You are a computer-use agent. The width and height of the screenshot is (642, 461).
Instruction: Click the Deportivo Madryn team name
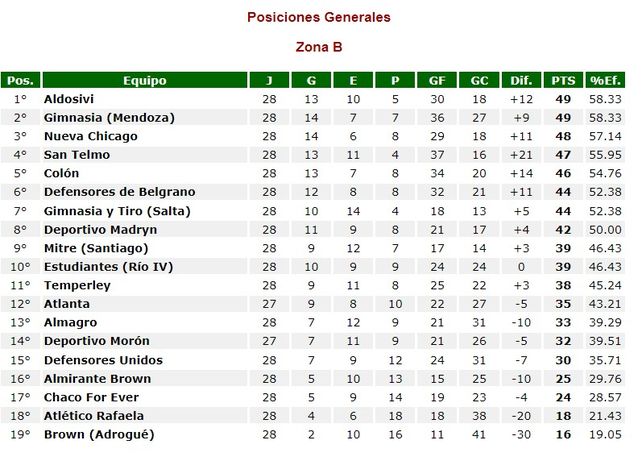pos(100,229)
